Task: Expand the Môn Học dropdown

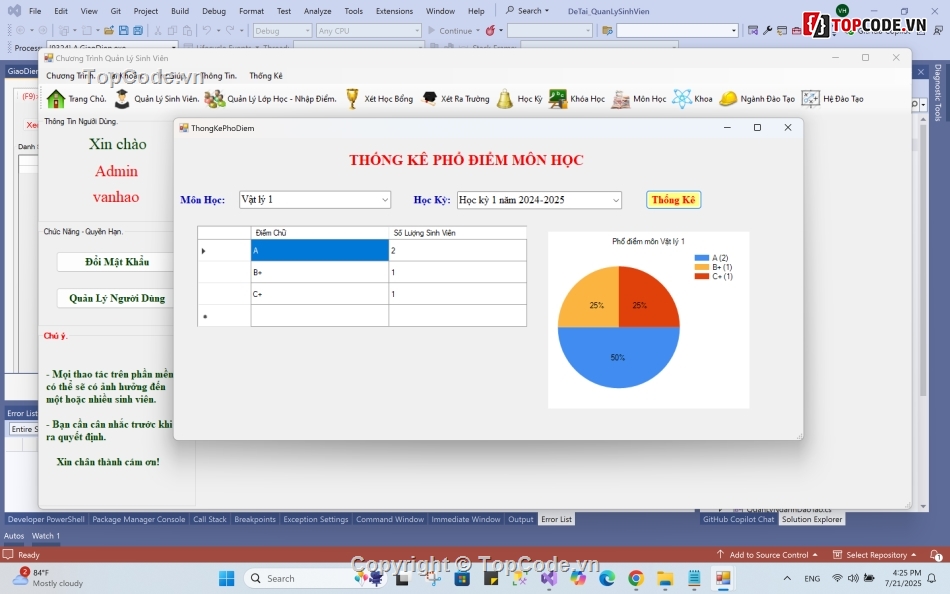Action: (x=385, y=200)
